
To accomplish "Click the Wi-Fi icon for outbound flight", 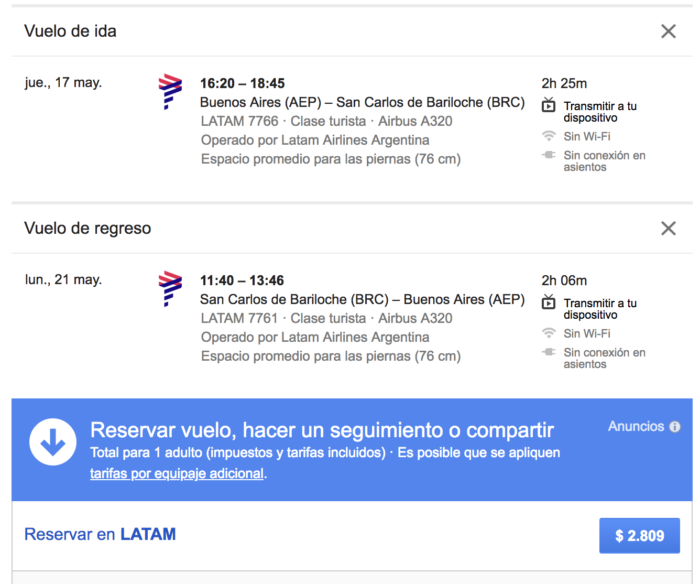I will (548, 136).
